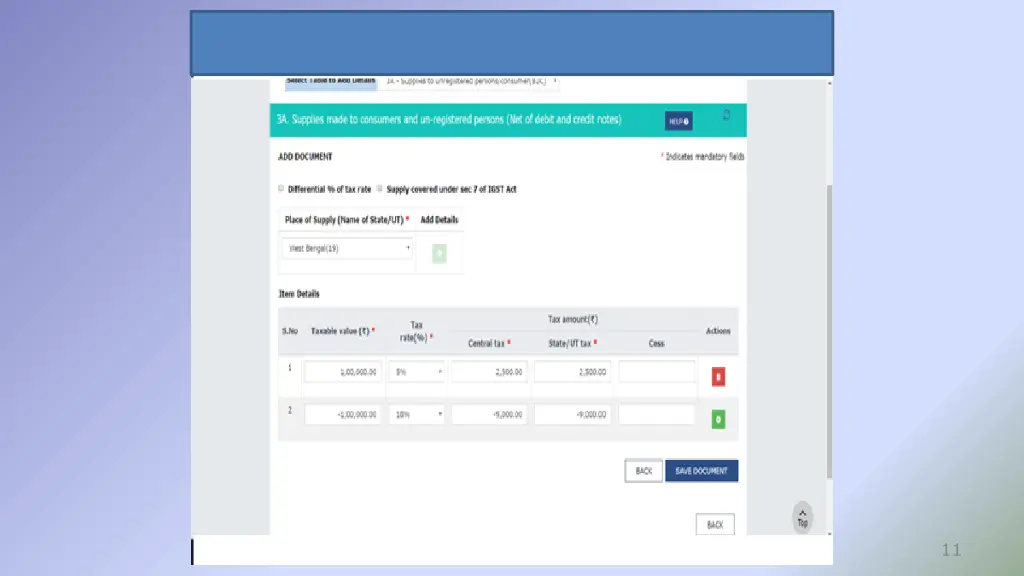Focus the State/UT tax field in row 2

point(572,414)
